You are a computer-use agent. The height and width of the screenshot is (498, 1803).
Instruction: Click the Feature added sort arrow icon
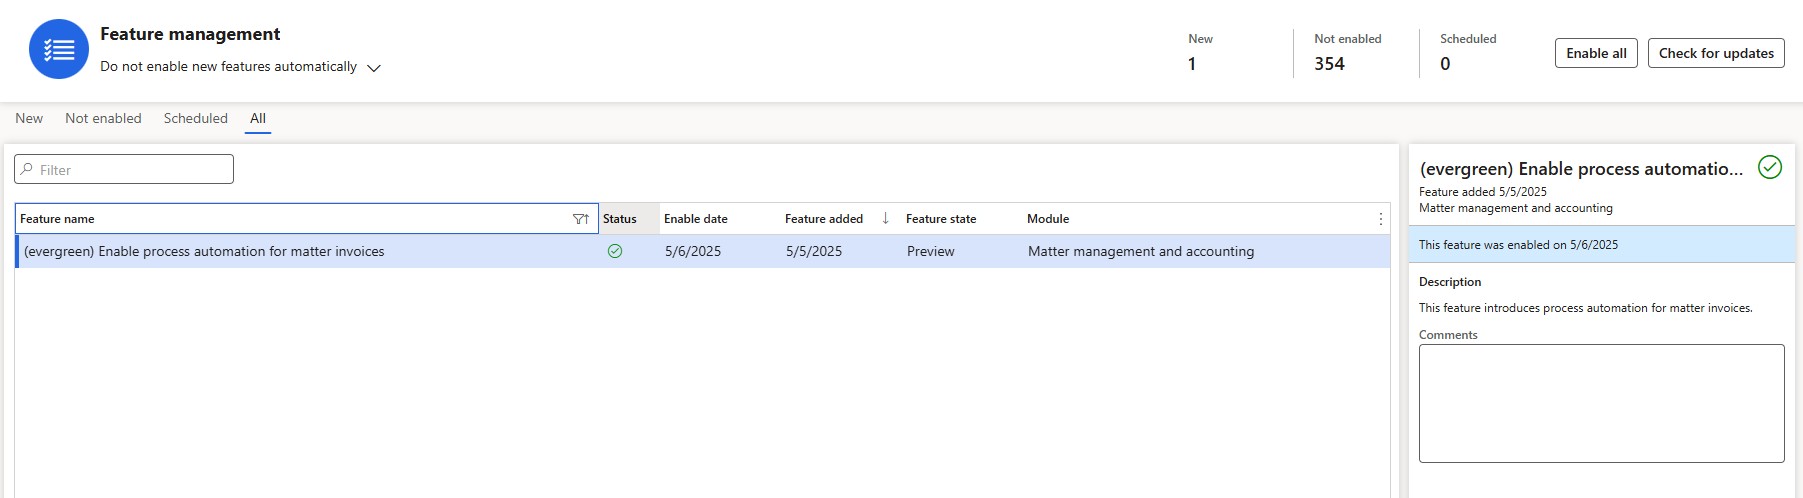click(x=885, y=218)
